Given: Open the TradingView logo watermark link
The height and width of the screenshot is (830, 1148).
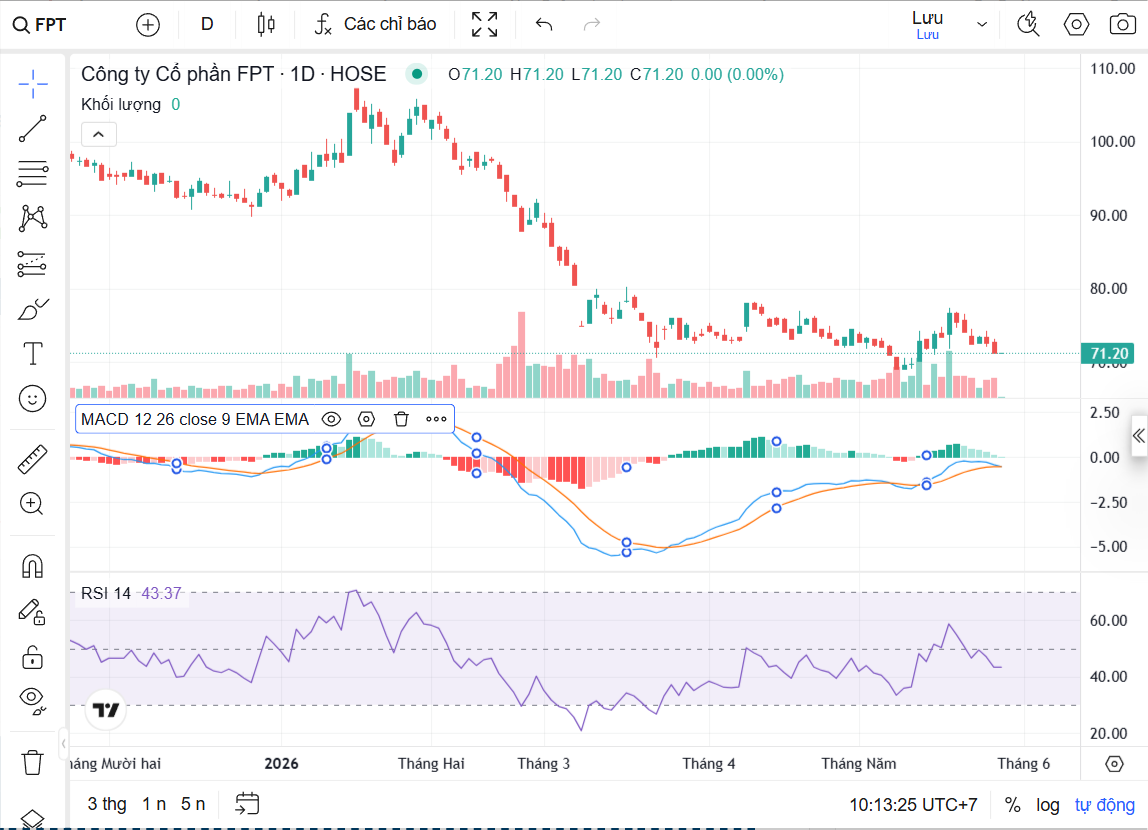Looking at the screenshot, I should pos(106,710).
